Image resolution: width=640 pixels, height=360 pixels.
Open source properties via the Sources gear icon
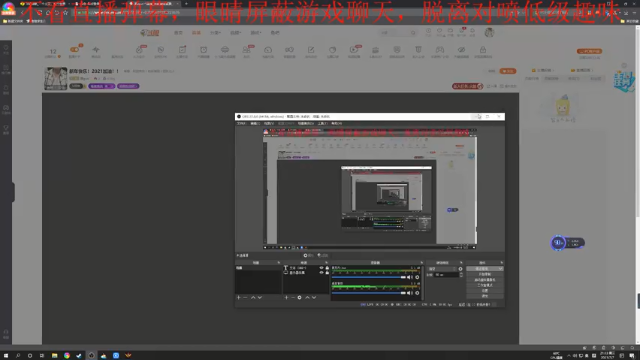tap(299, 298)
